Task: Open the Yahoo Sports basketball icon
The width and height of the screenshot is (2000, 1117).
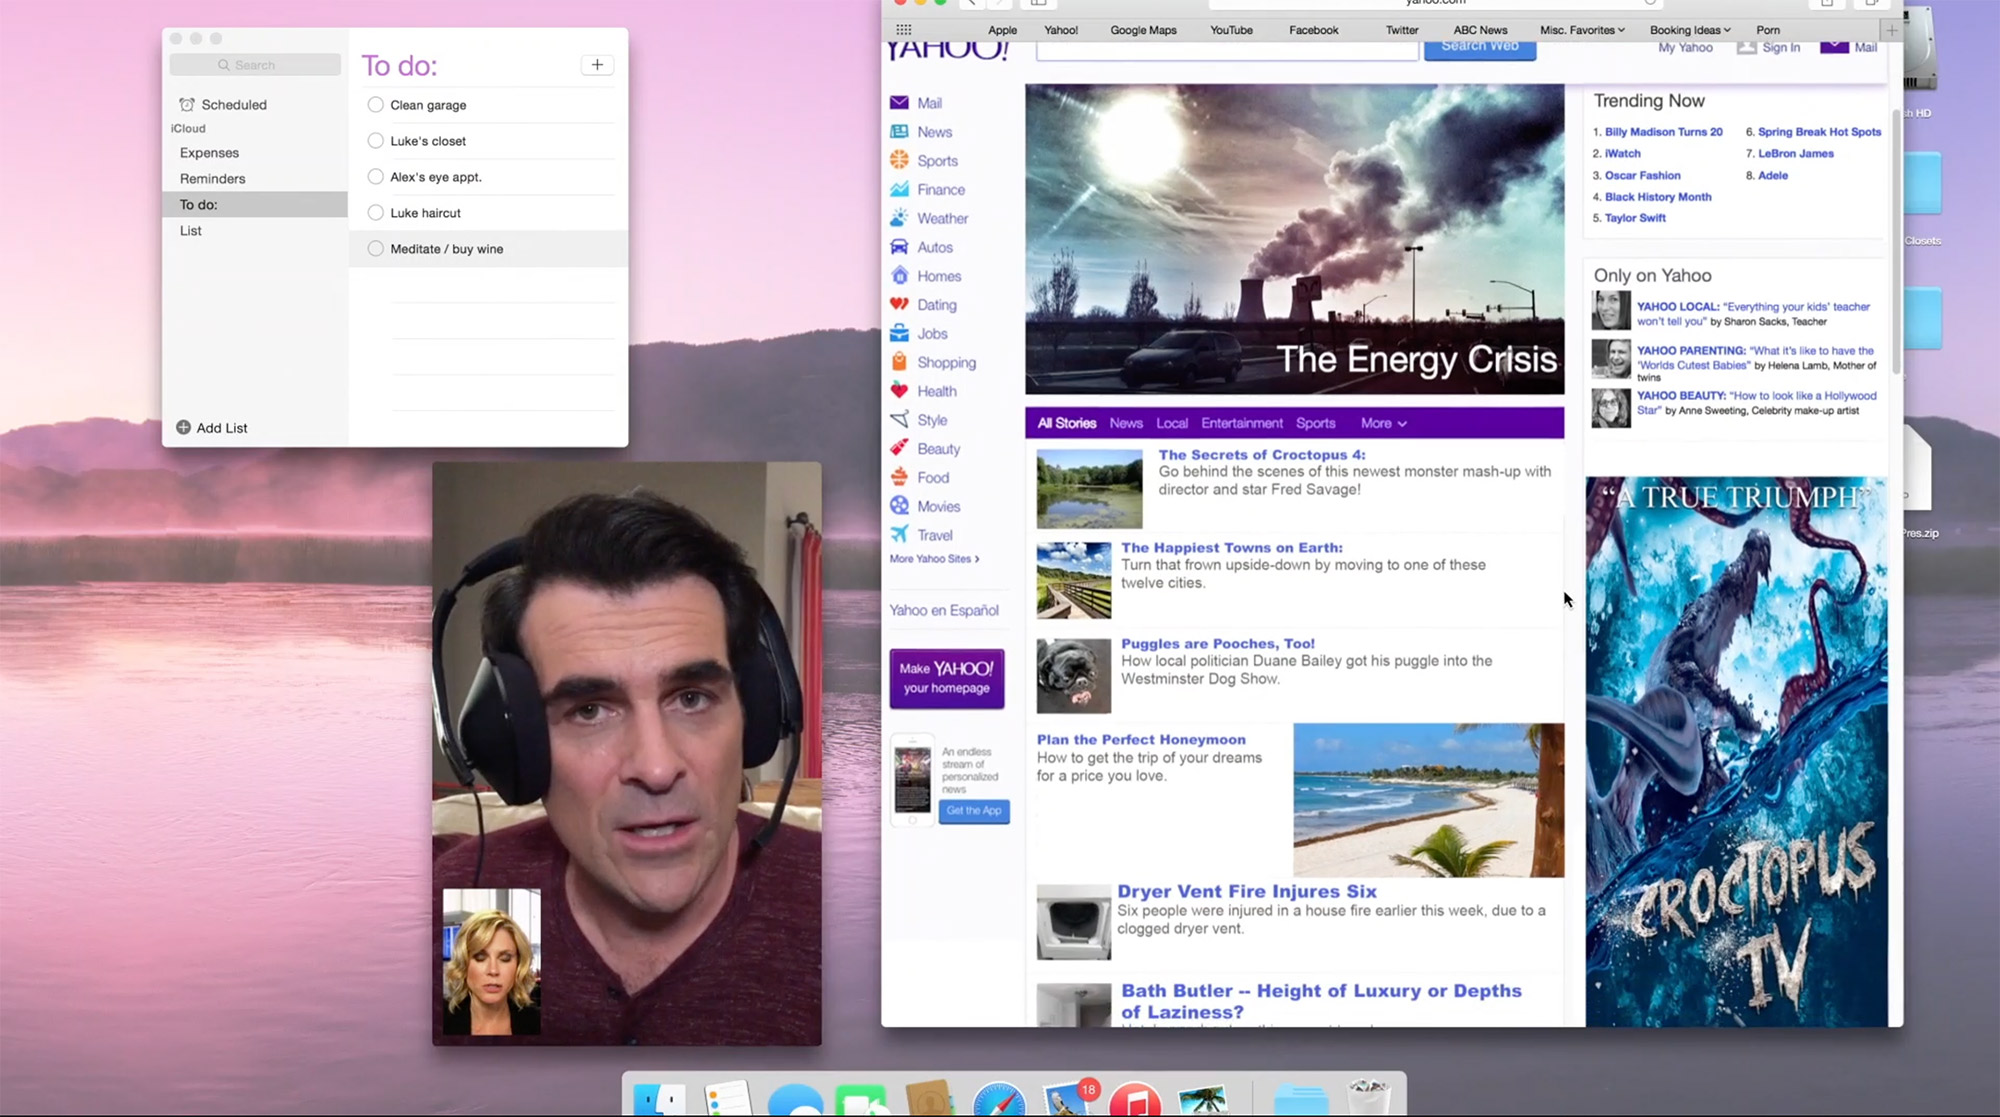Action: tap(899, 160)
